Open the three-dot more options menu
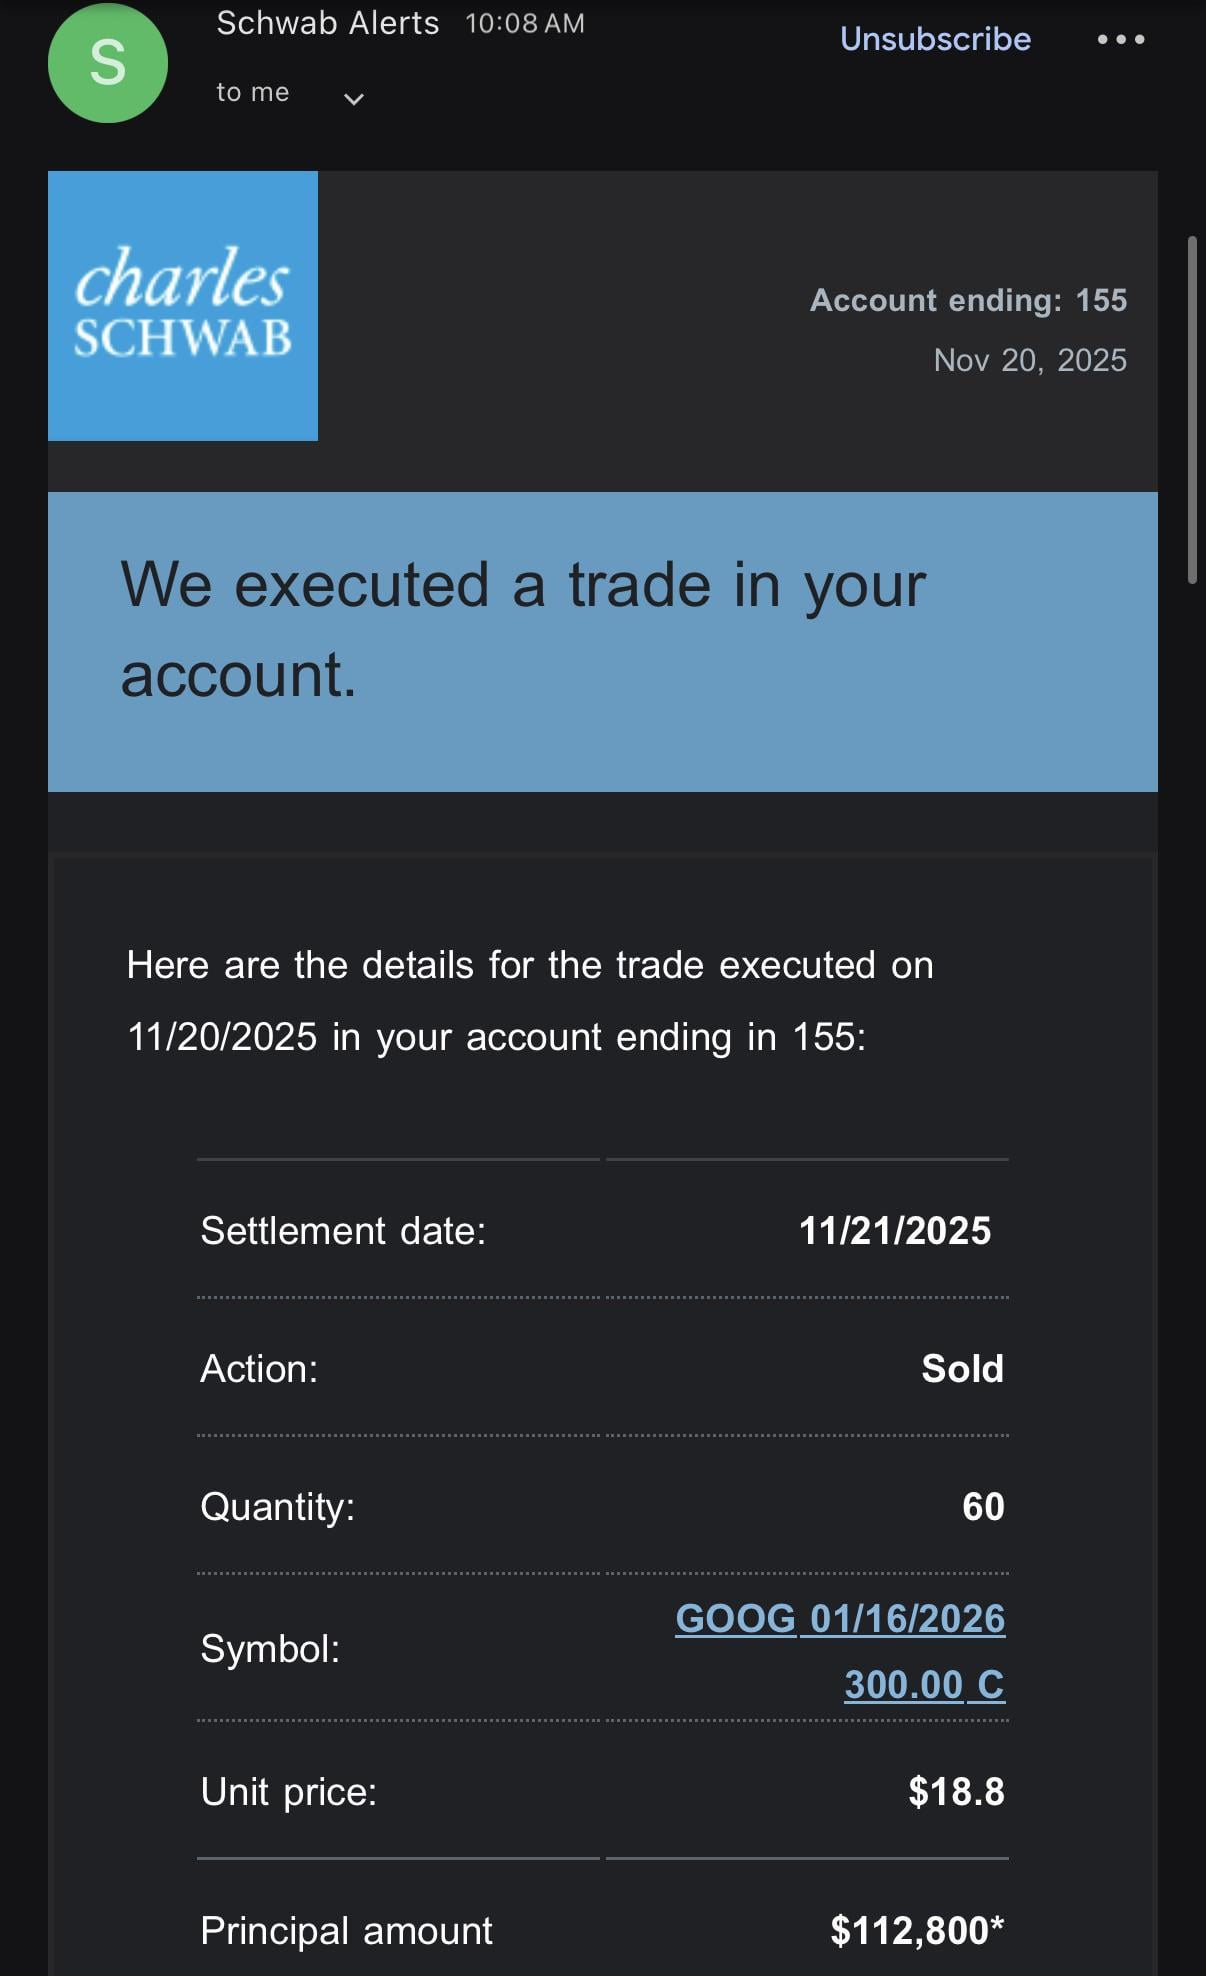 pos(1120,40)
